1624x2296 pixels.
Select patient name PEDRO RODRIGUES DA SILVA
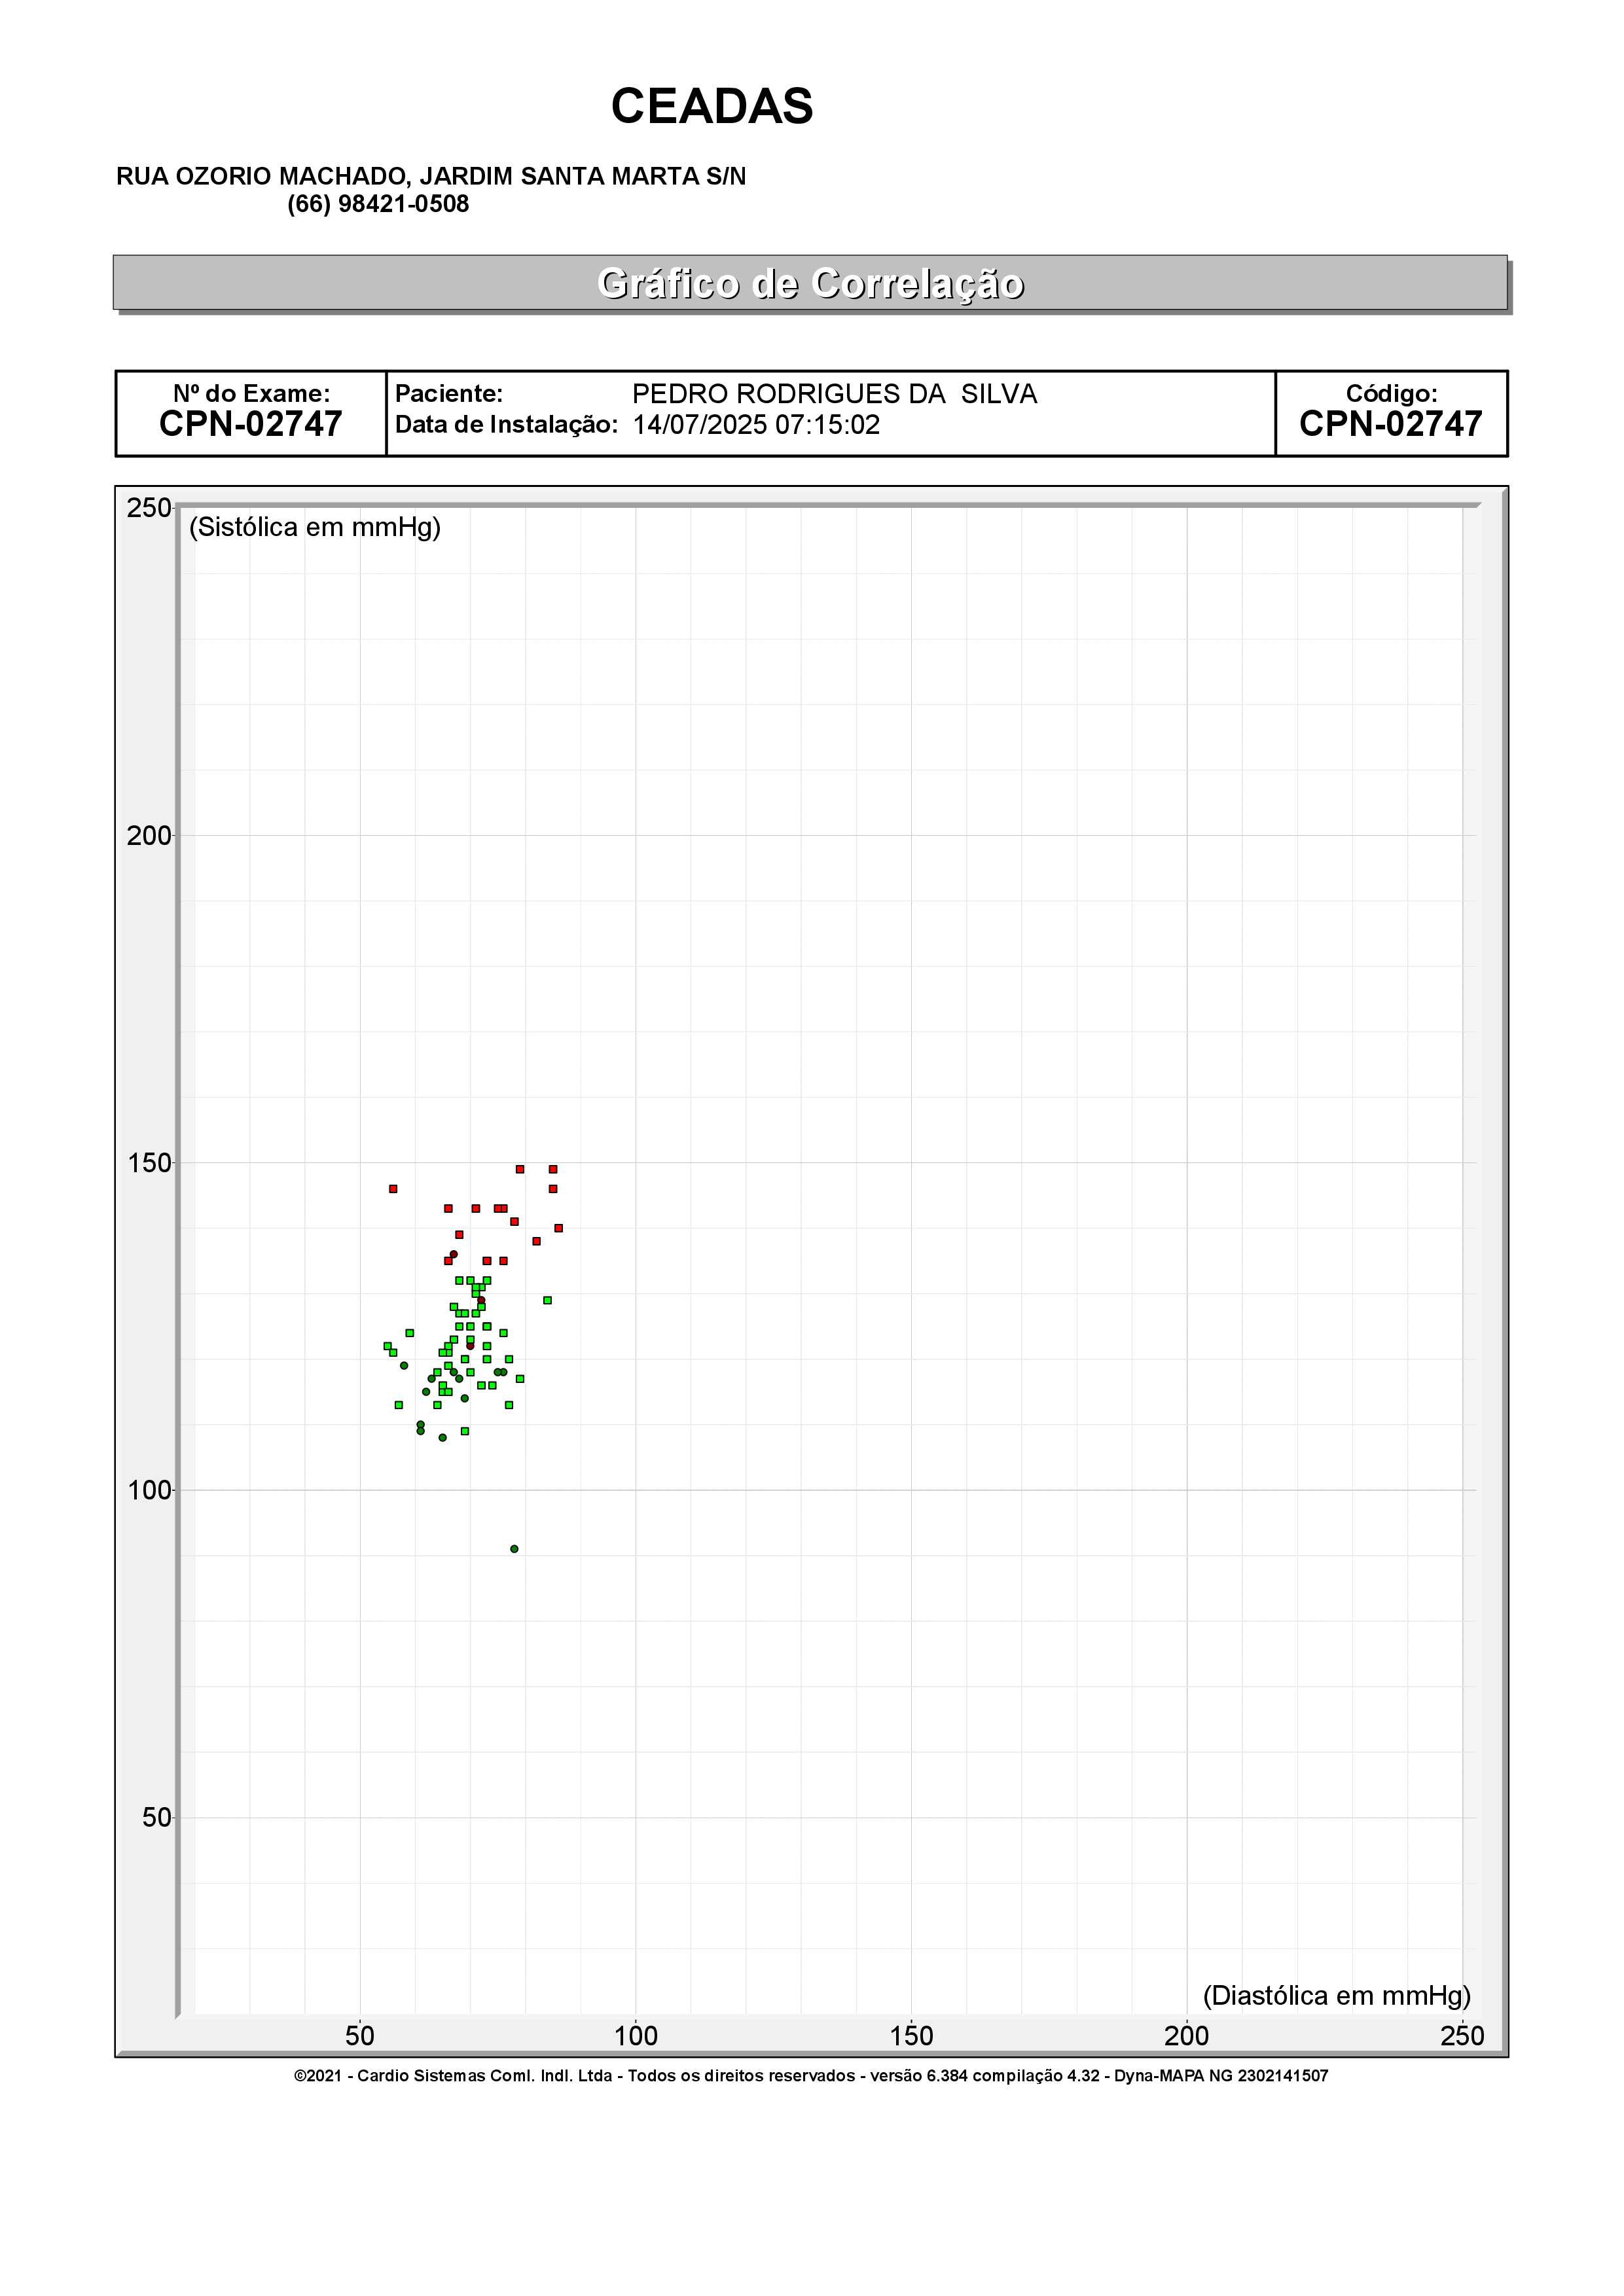click(835, 394)
